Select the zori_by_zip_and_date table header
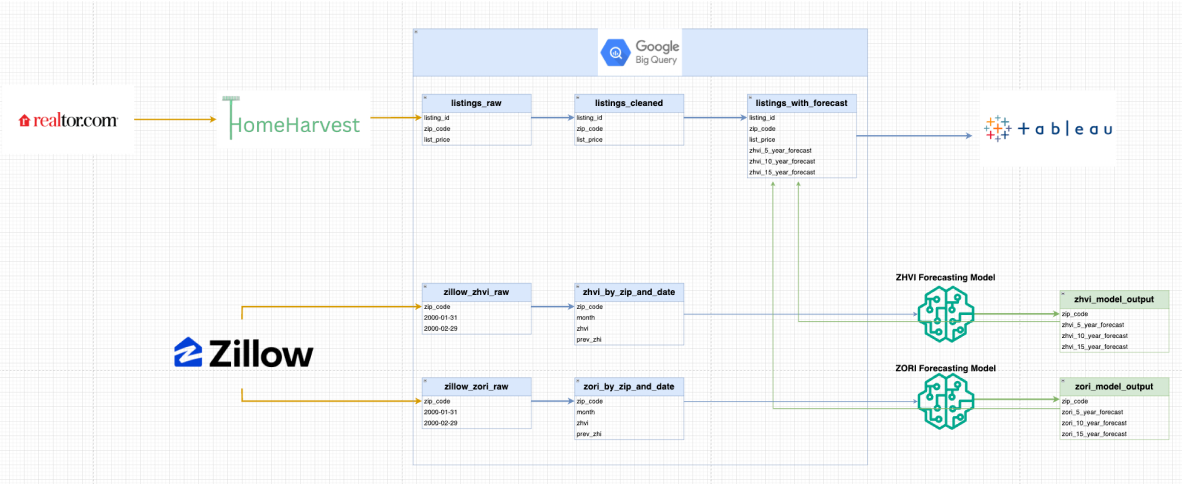This screenshot has height=484, width=1182. 629,387
